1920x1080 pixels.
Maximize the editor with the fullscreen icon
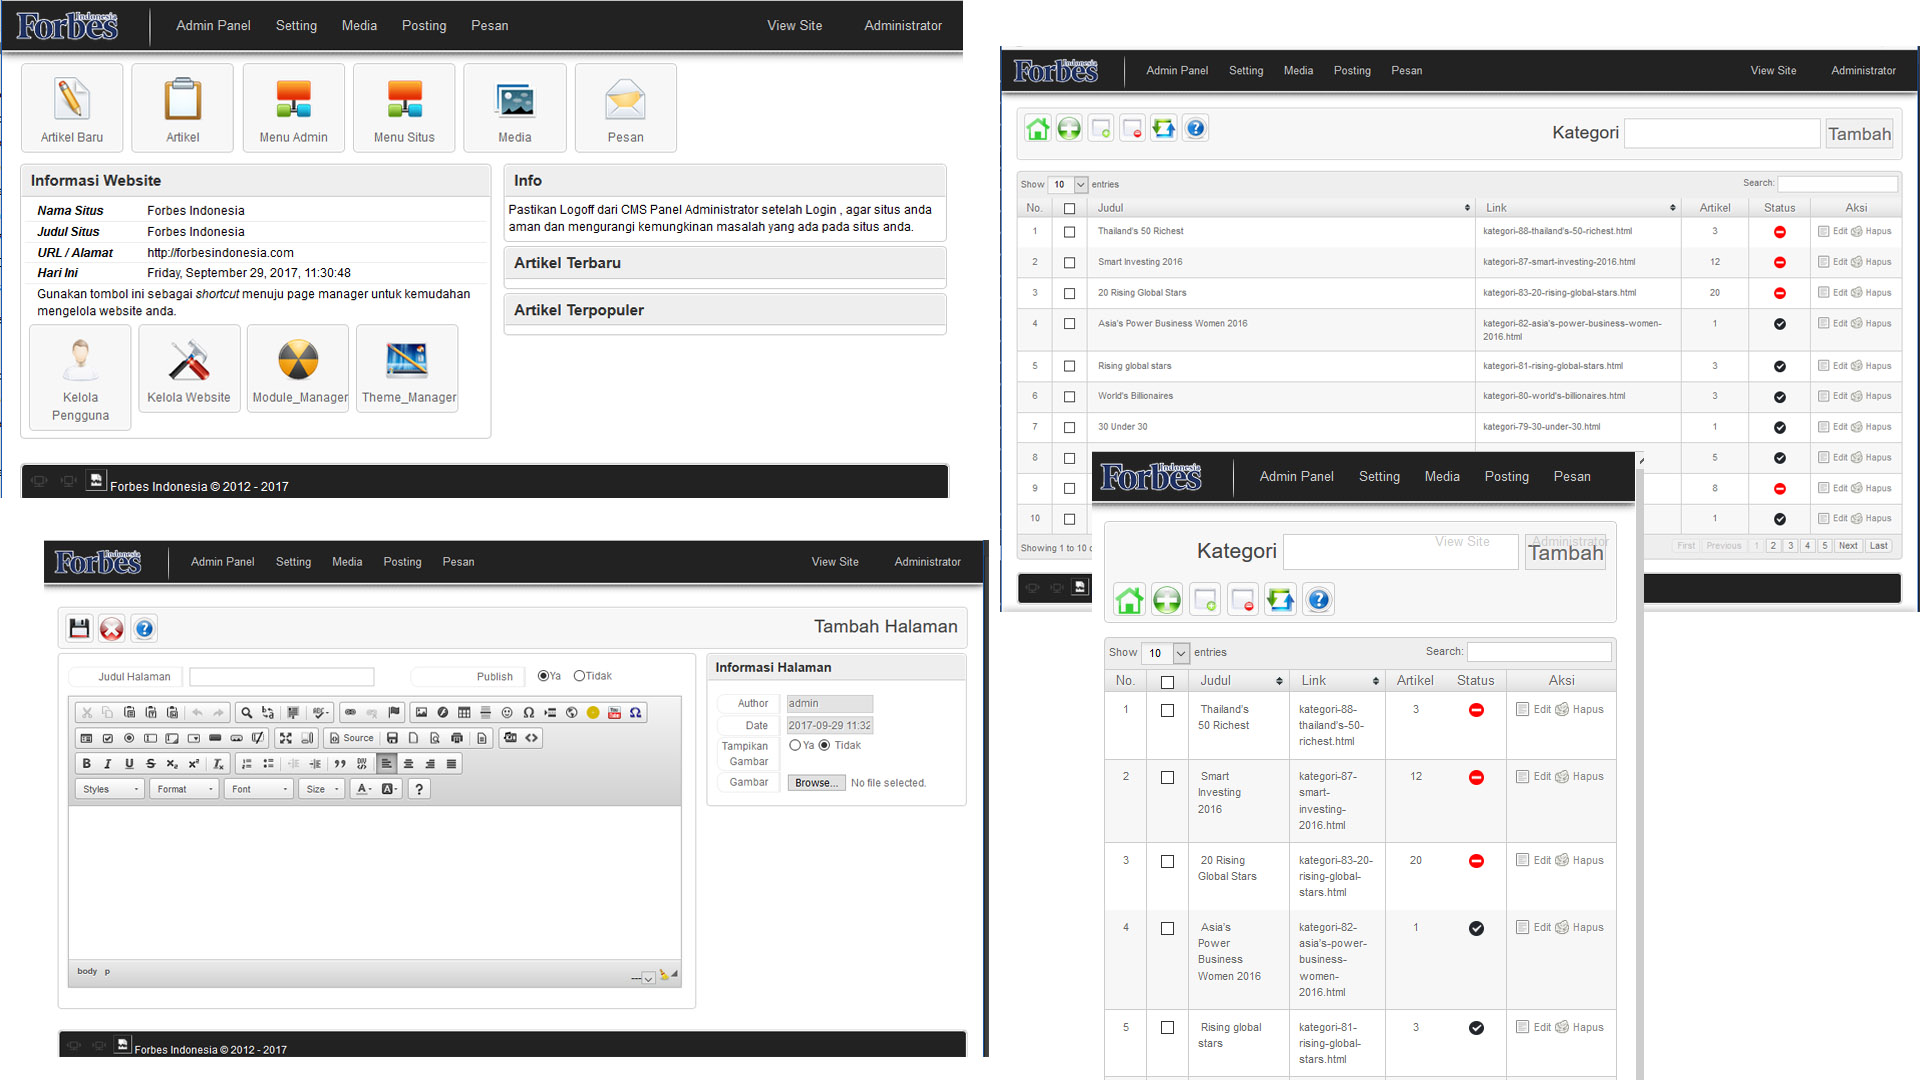[x=286, y=738]
